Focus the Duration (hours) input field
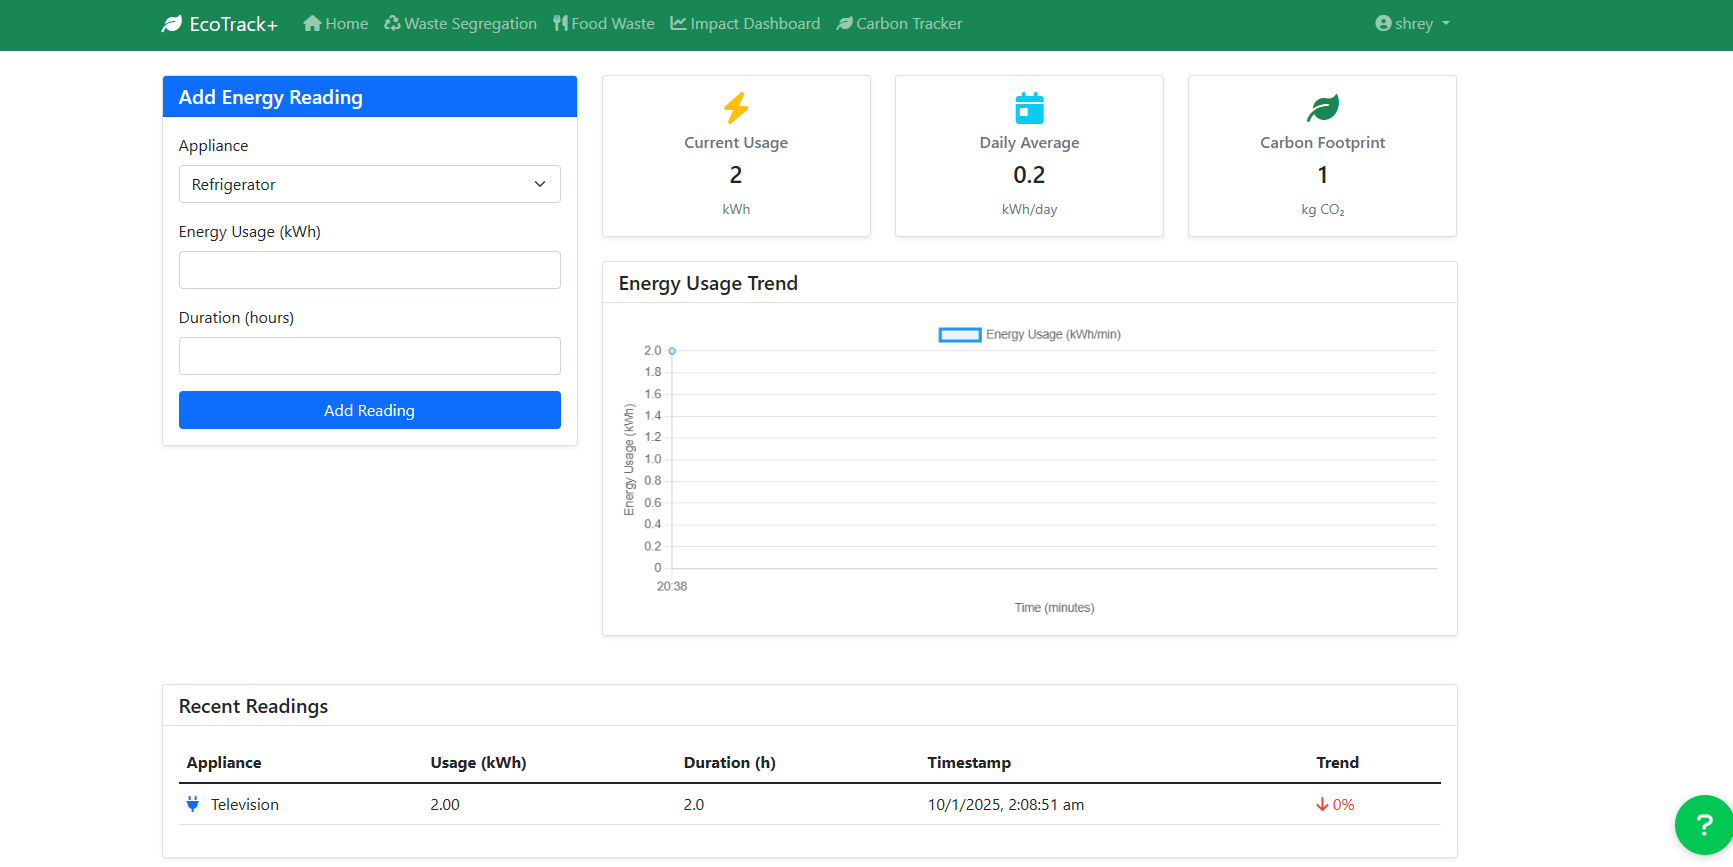The image size is (1733, 867). pos(370,356)
